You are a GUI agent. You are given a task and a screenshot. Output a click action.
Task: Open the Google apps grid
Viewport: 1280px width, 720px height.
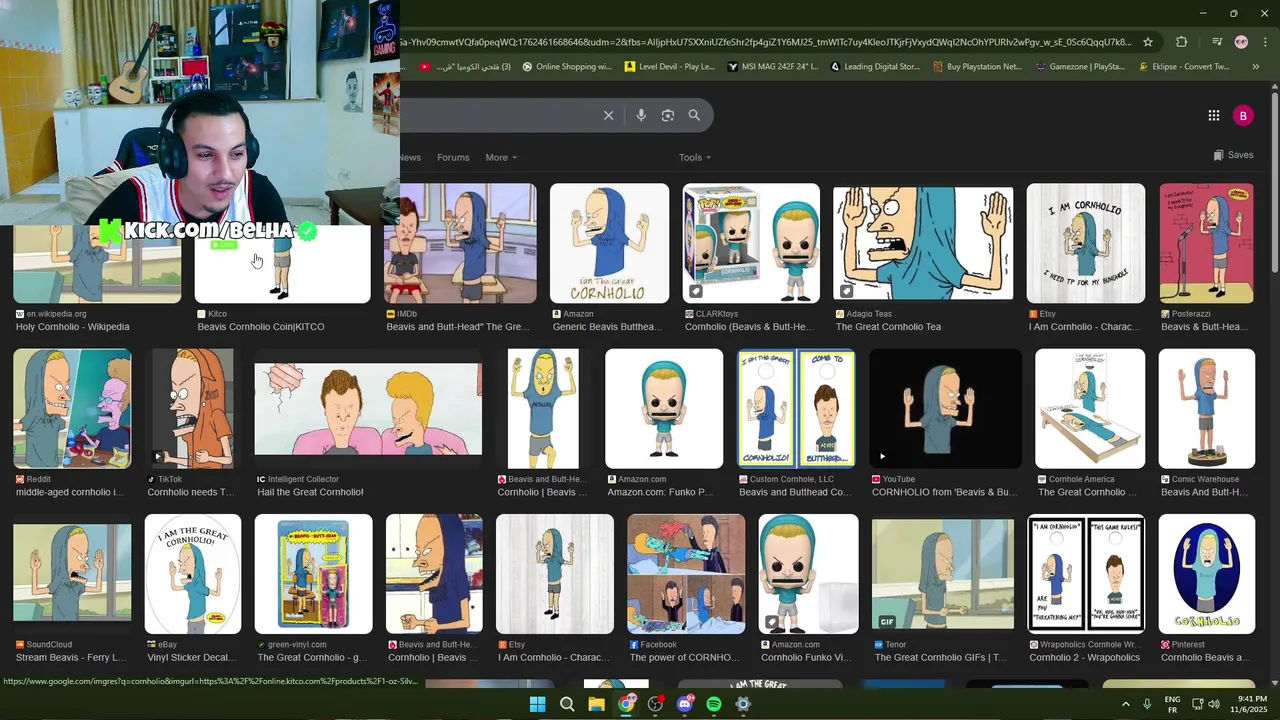1213,115
